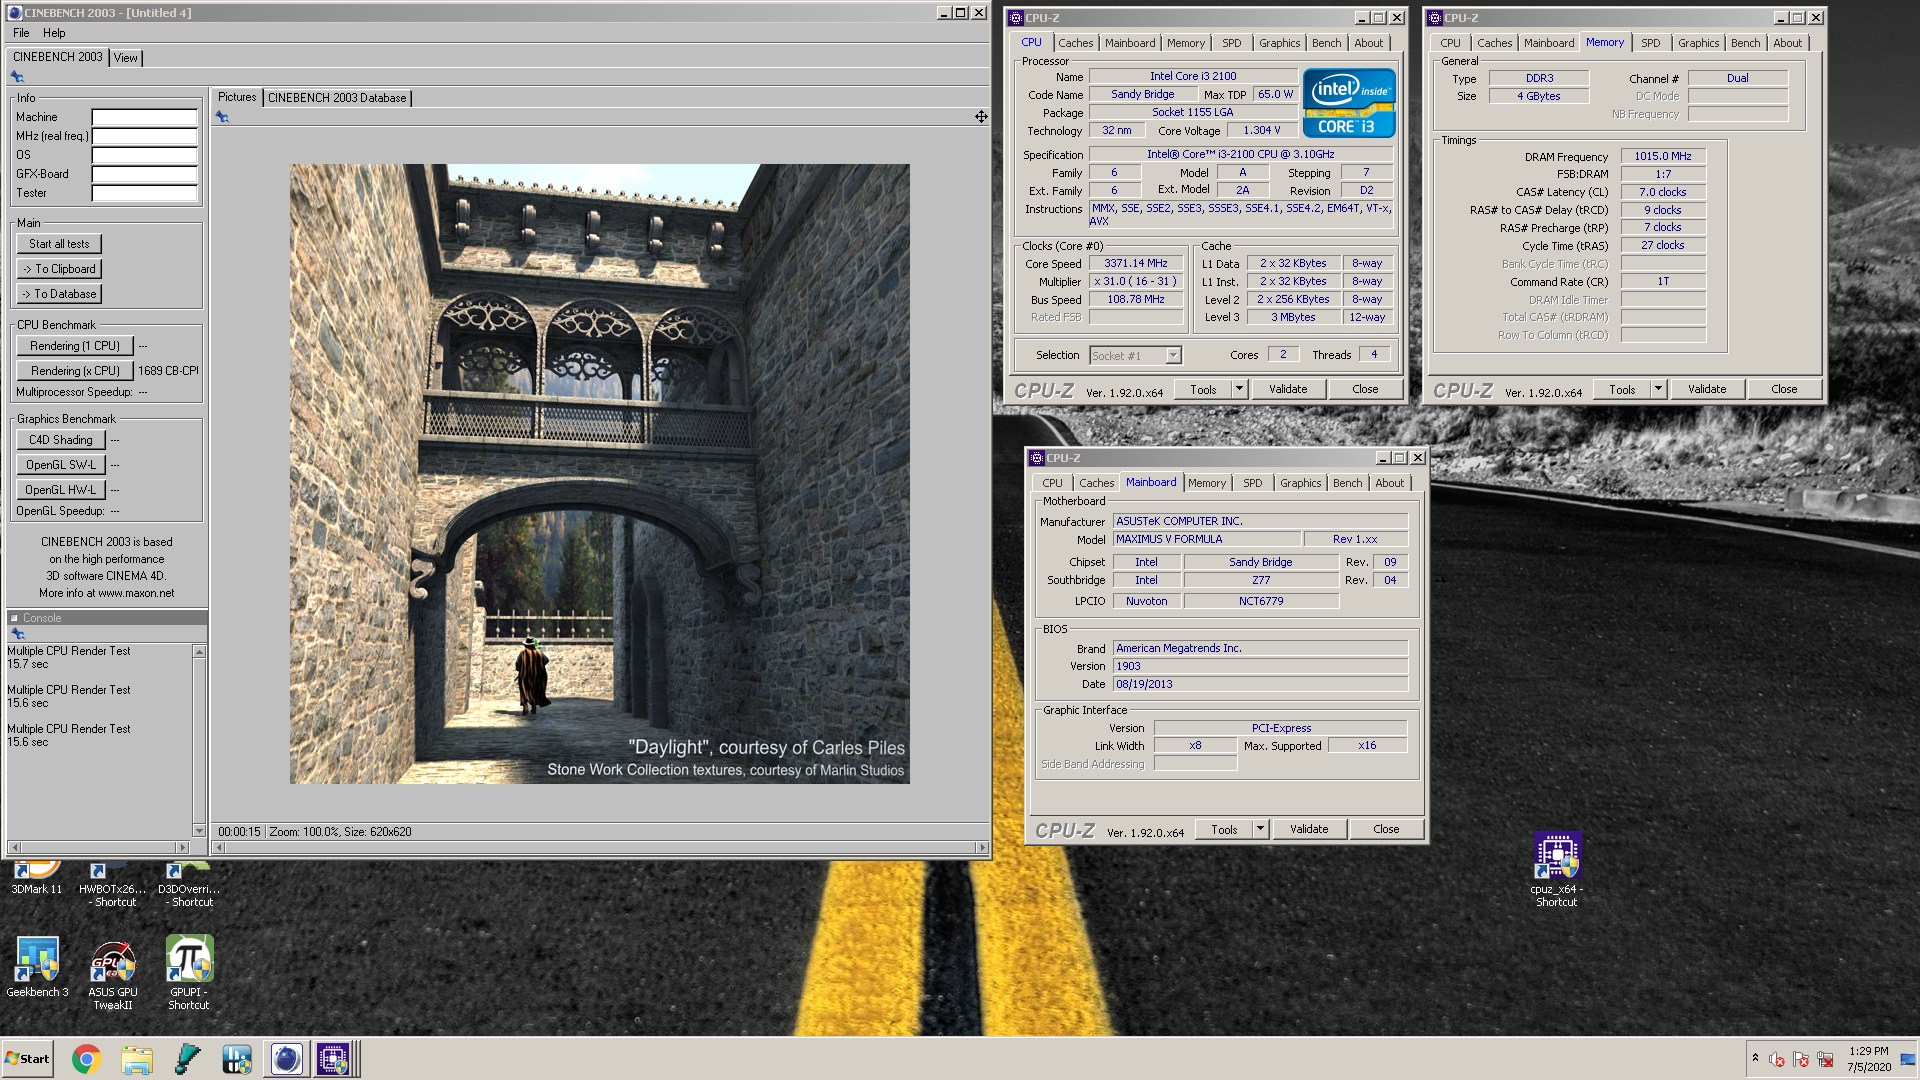Viewport: 1920px width, 1080px height.
Task: Run Rendering (1 CPU) benchmark
Action: 75,346
